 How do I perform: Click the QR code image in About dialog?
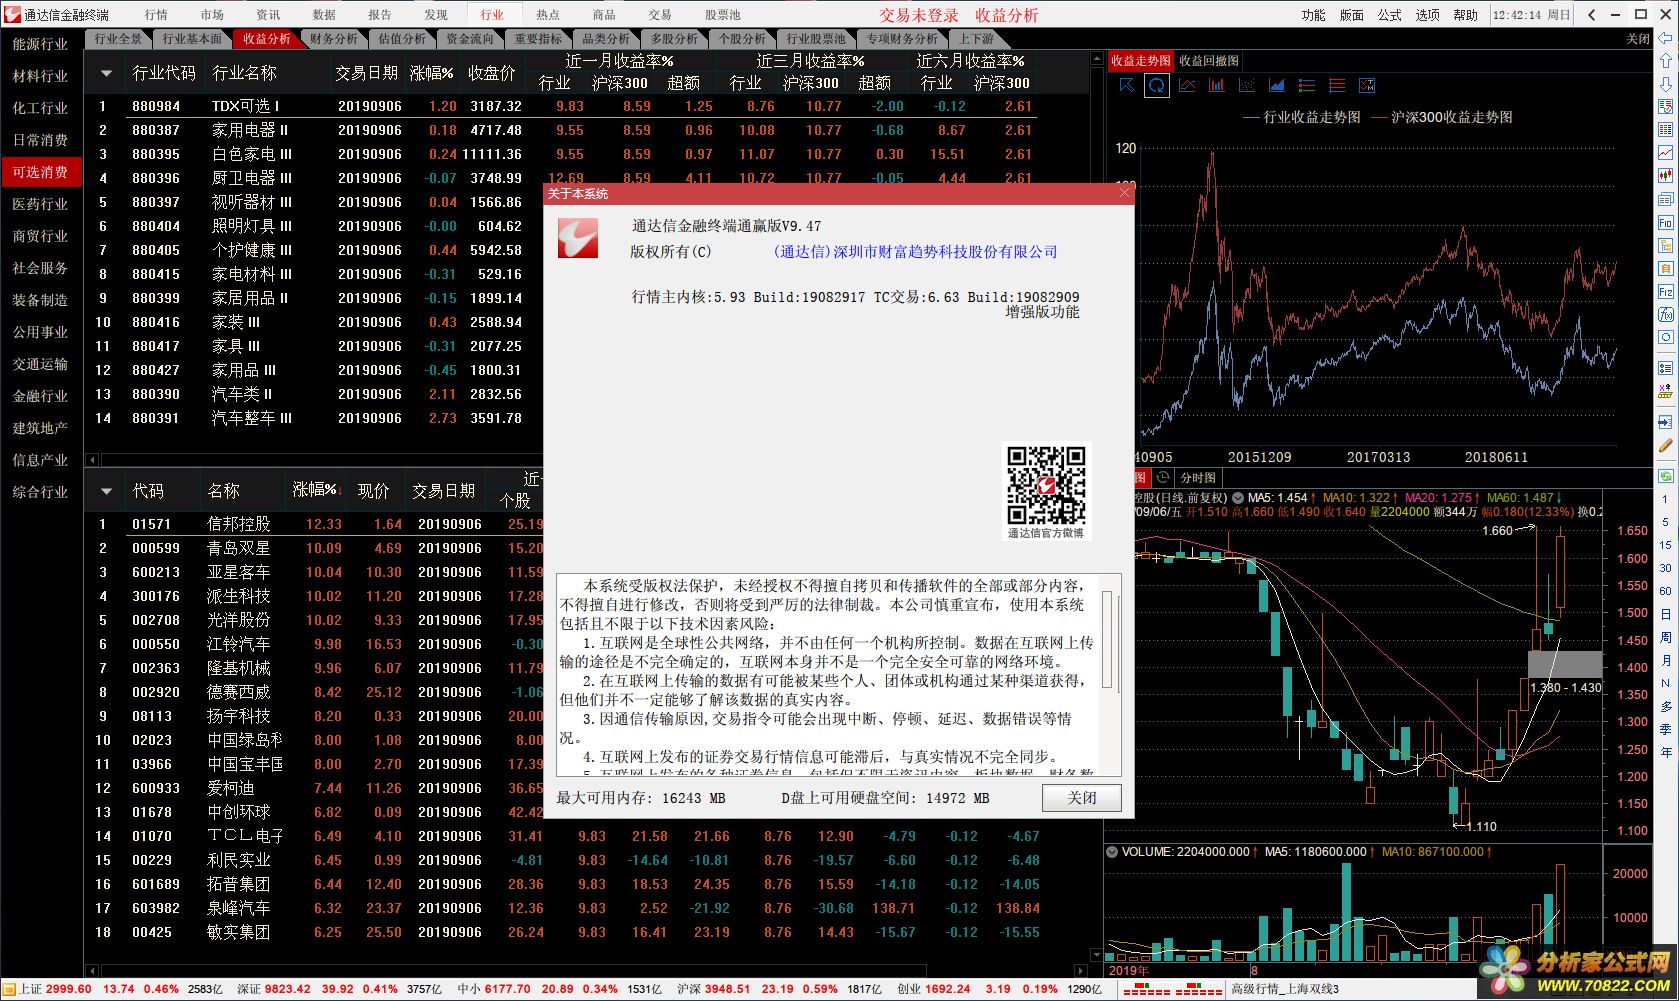pyautogui.click(x=1046, y=486)
